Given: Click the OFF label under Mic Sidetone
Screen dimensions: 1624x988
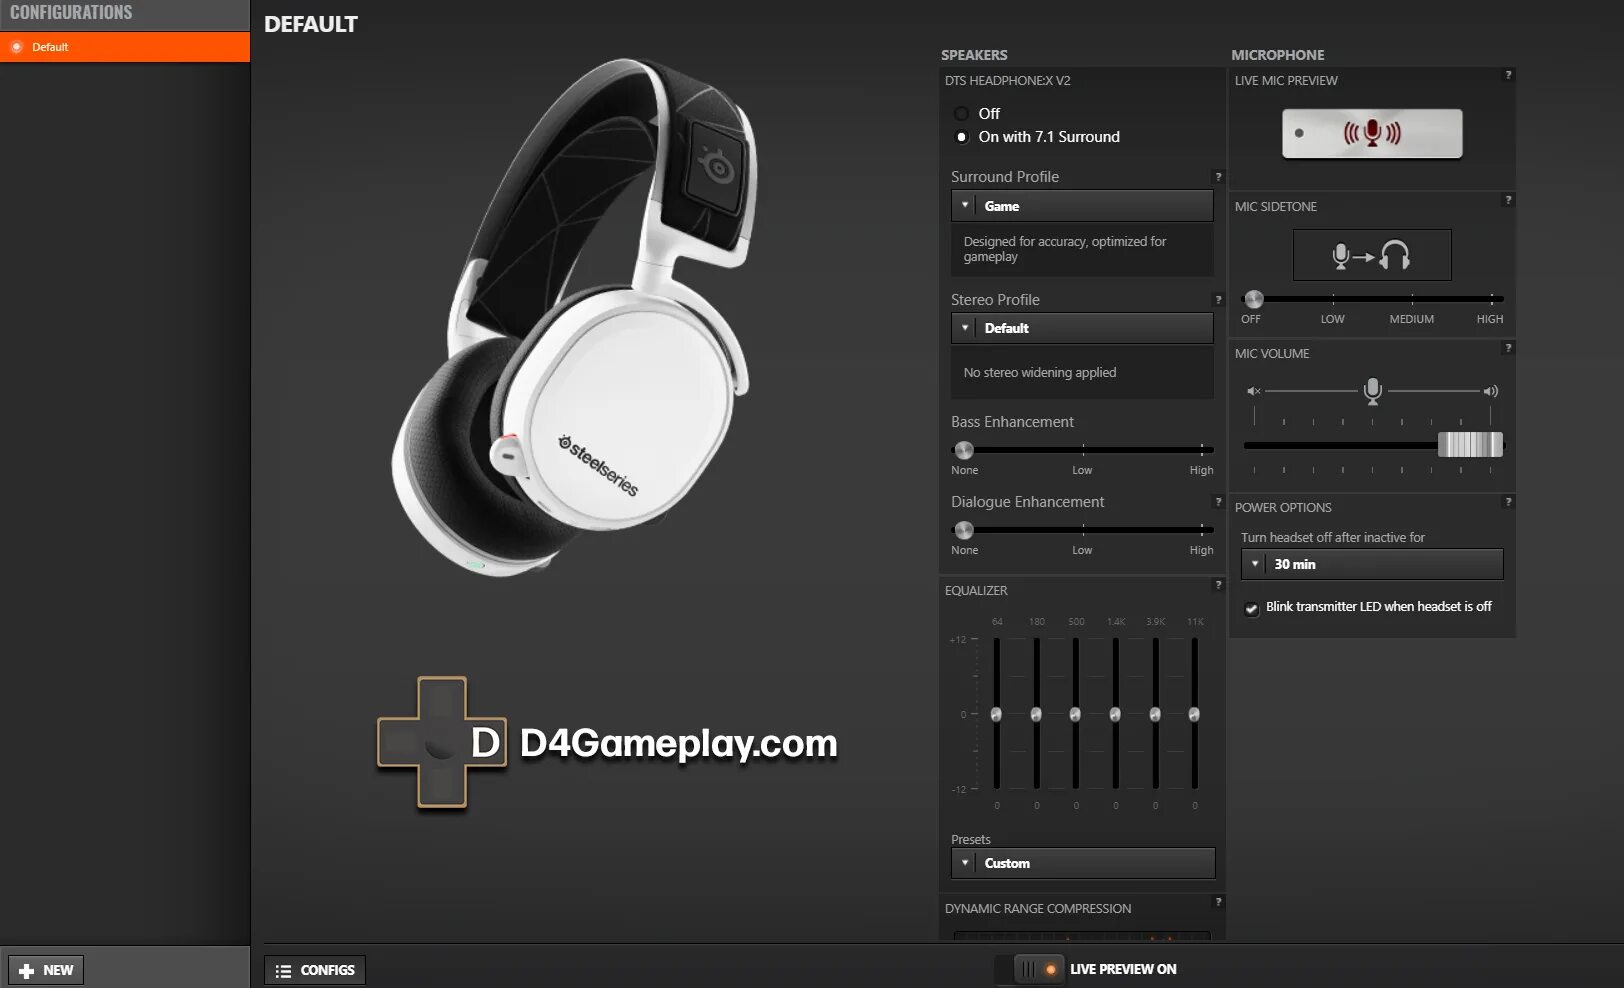Looking at the screenshot, I should coord(1251,319).
